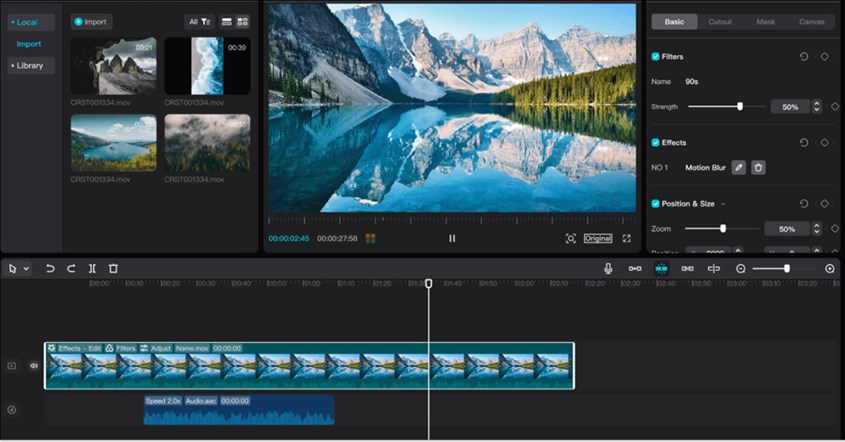
Task: Open the All media filter dropdown
Action: click(199, 21)
